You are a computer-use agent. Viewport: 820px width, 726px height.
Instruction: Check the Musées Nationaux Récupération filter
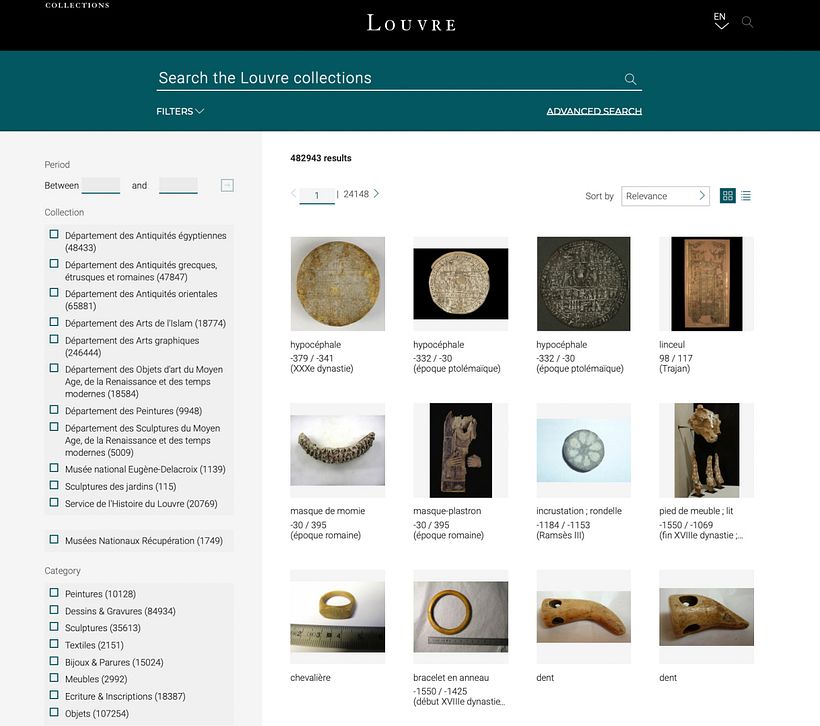click(53, 539)
